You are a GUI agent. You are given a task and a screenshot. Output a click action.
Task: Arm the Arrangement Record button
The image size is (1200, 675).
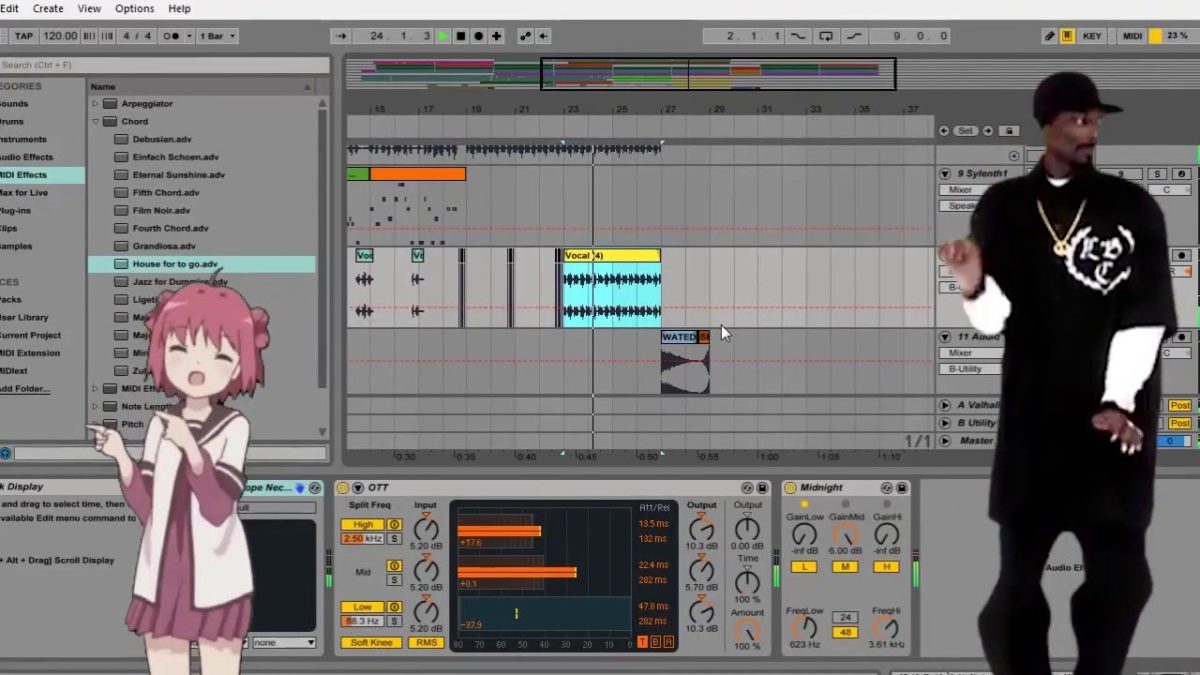click(x=479, y=36)
